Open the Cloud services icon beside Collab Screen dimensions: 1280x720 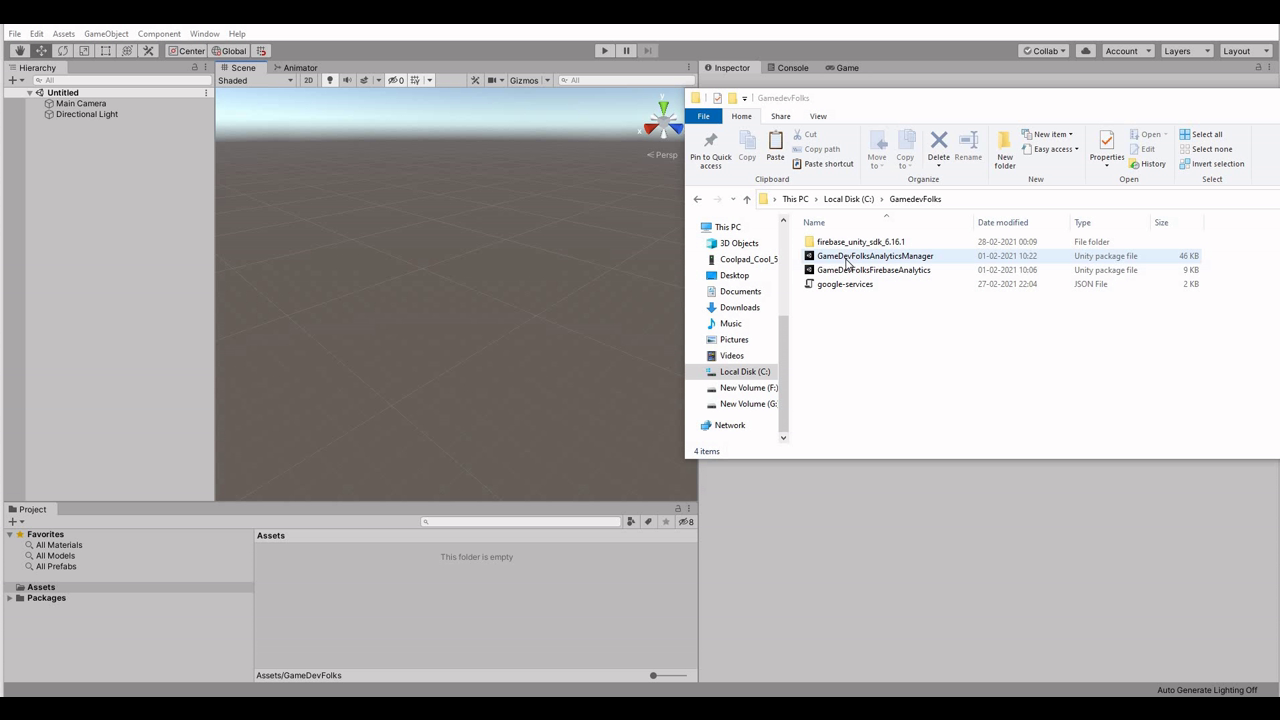(1086, 51)
